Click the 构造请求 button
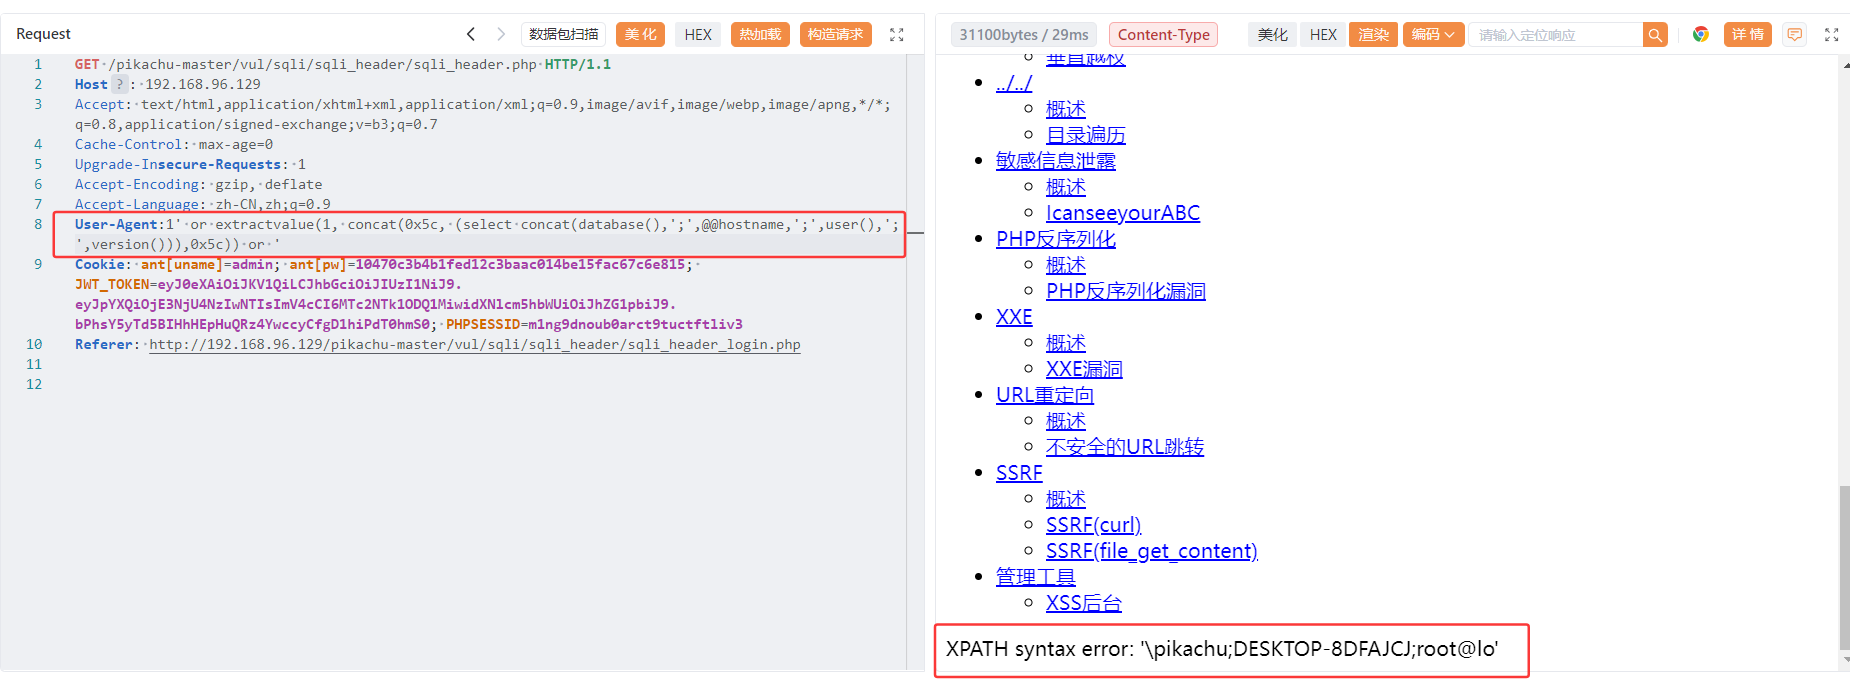Image resolution: width=1850 pixels, height=683 pixels. click(x=835, y=35)
